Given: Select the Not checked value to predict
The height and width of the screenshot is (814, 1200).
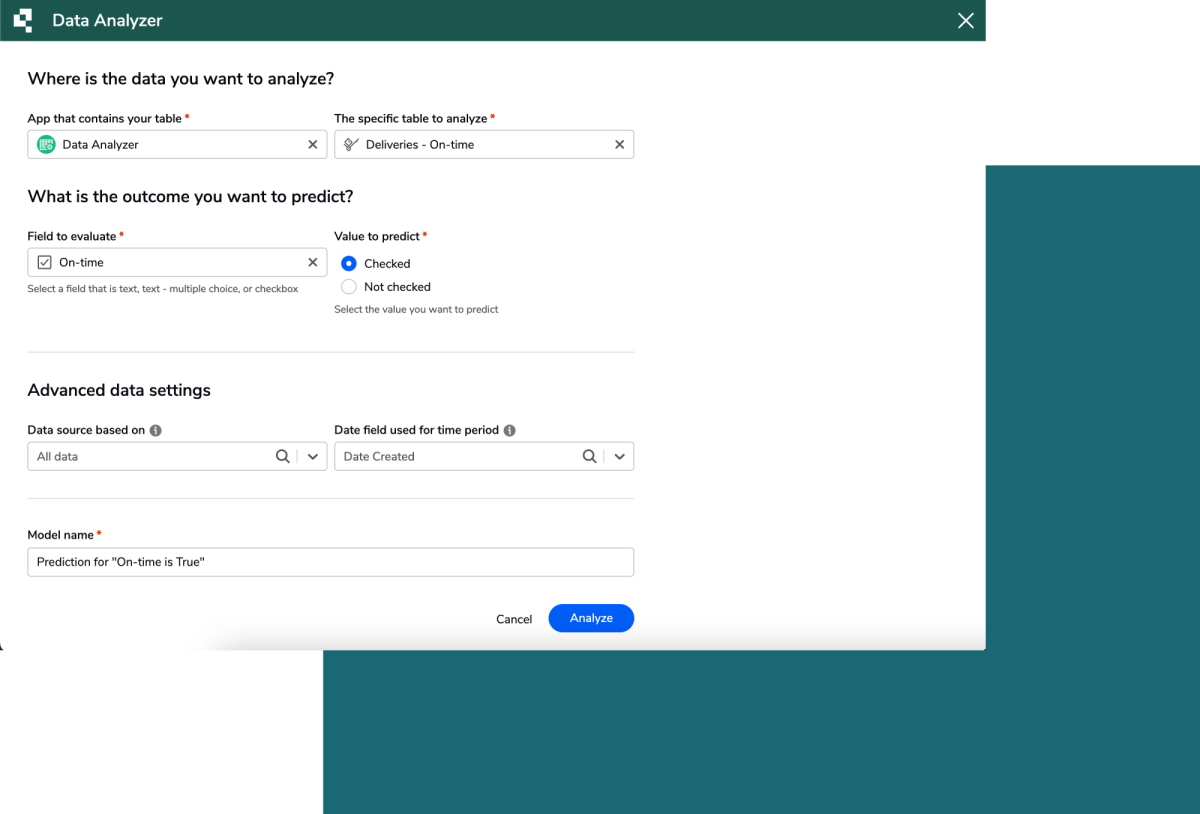Looking at the screenshot, I should click(349, 286).
